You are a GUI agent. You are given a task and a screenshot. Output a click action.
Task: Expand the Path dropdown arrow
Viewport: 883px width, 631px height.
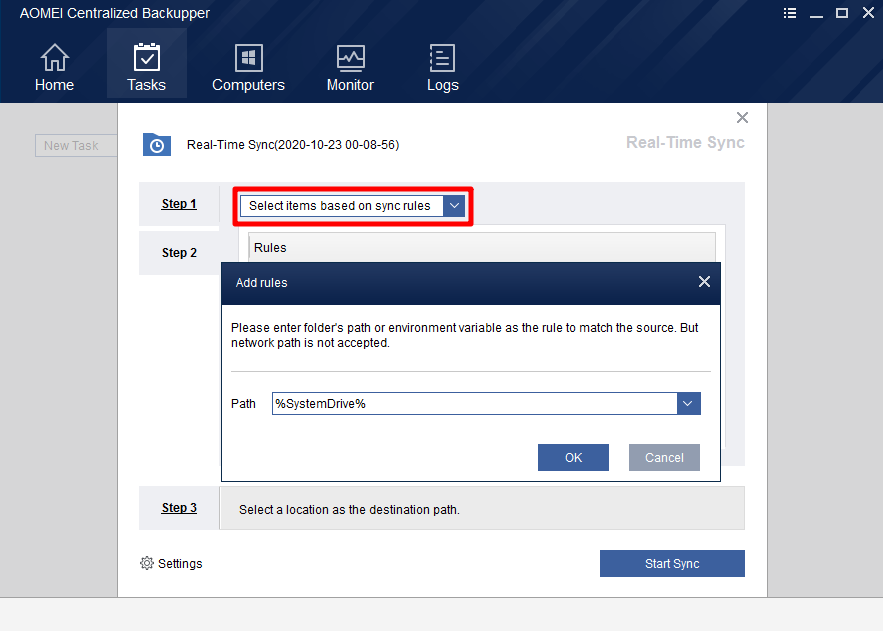688,404
